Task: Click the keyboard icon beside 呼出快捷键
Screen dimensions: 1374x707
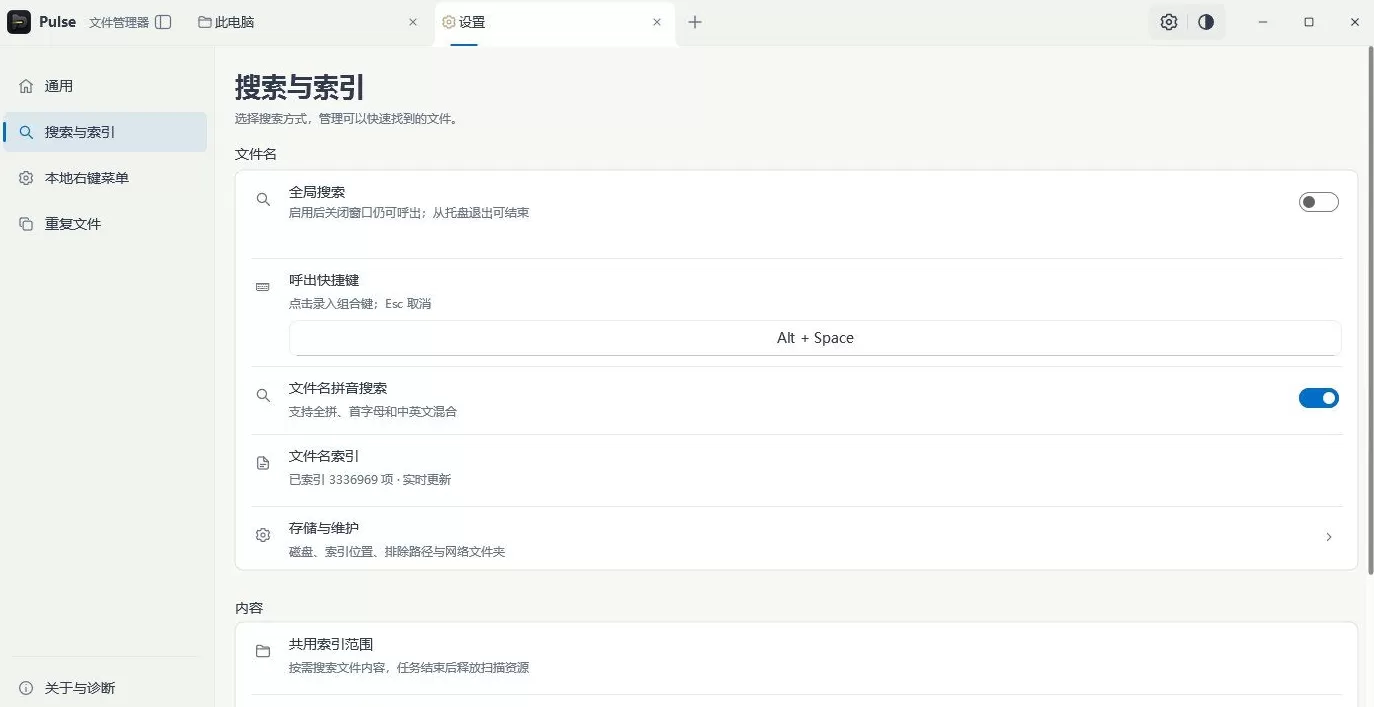Action: click(263, 287)
